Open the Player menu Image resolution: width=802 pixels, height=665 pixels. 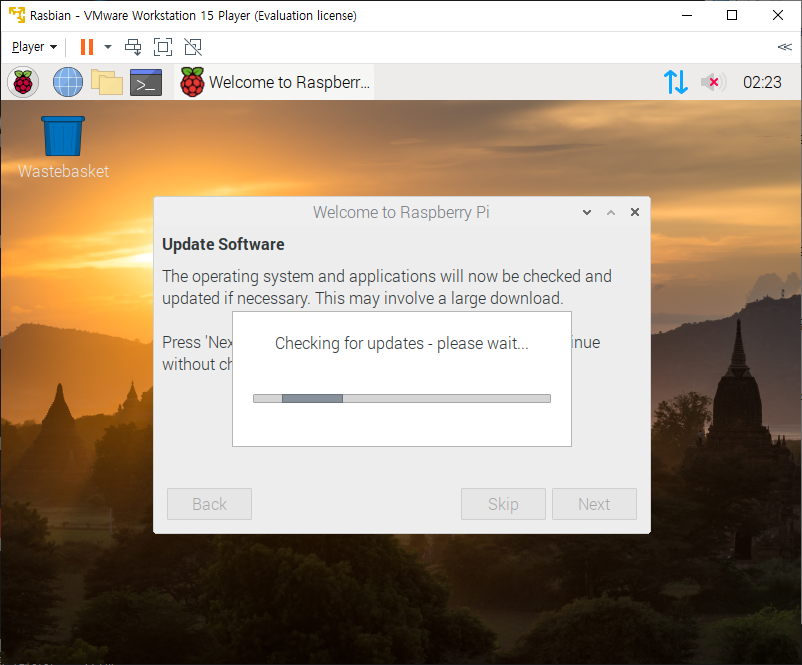[x=34, y=47]
